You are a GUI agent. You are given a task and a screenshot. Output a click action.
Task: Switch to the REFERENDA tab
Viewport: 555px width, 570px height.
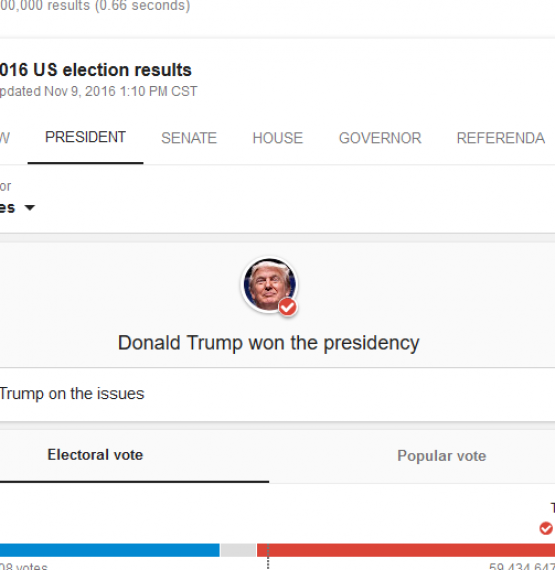(500, 138)
